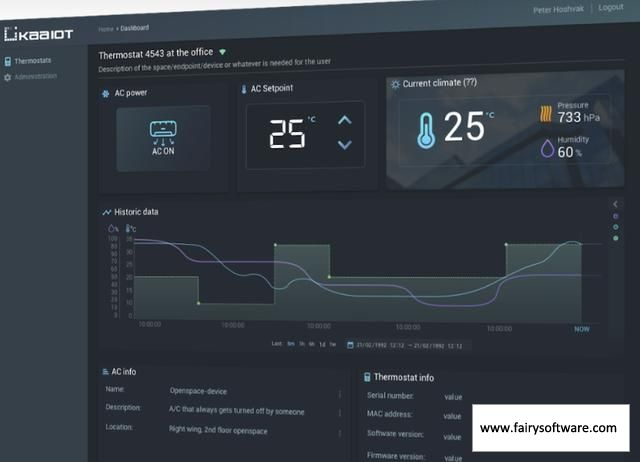Toggle the AC ON power button
Image resolution: width=640 pixels, height=462 pixels.
(163, 138)
